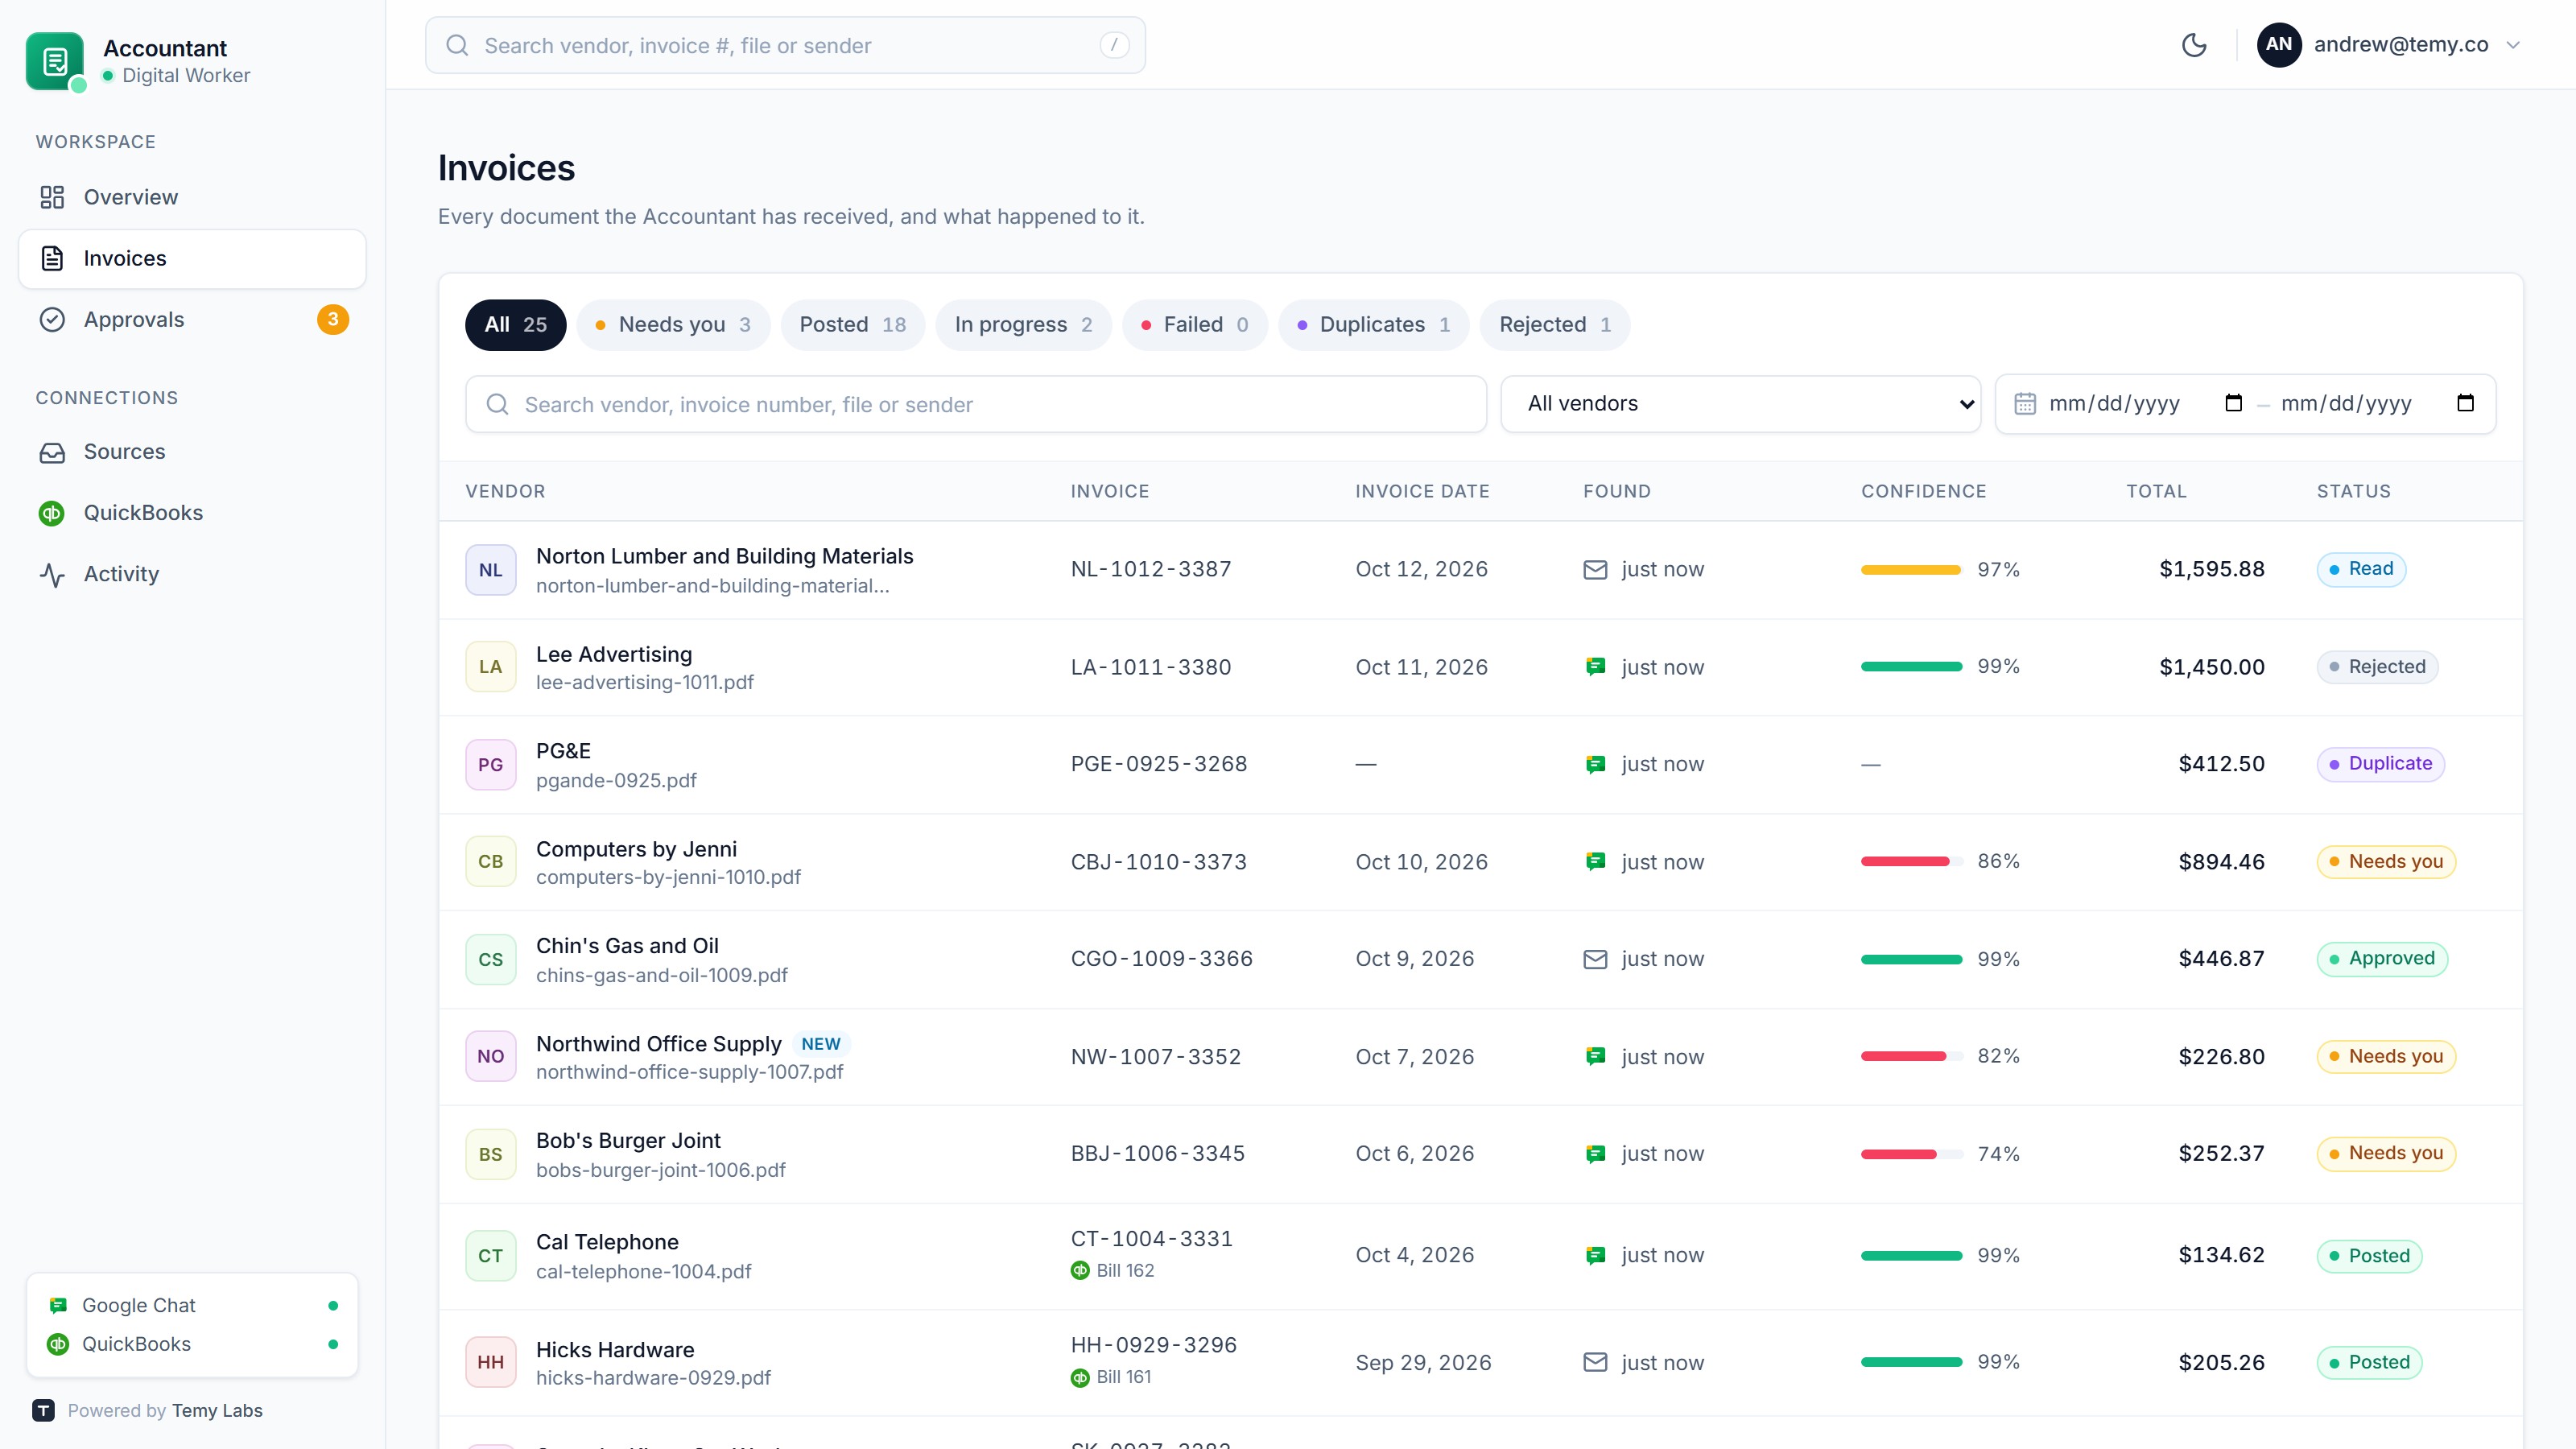The width and height of the screenshot is (2576, 1449).
Task: Open the start date calendar picker
Action: click(2233, 403)
